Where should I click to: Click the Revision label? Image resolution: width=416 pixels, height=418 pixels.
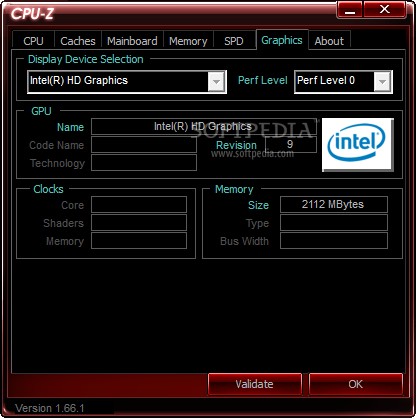click(x=236, y=145)
